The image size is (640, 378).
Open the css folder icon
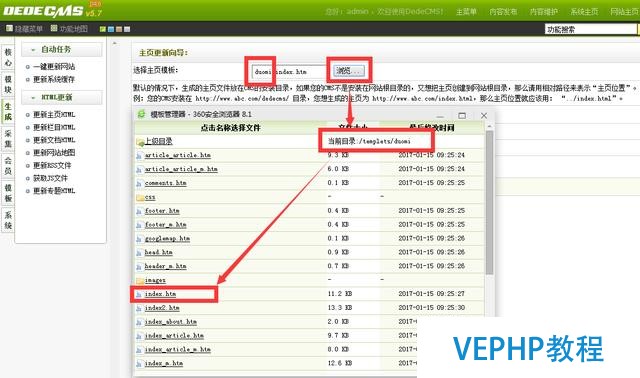click(x=140, y=198)
